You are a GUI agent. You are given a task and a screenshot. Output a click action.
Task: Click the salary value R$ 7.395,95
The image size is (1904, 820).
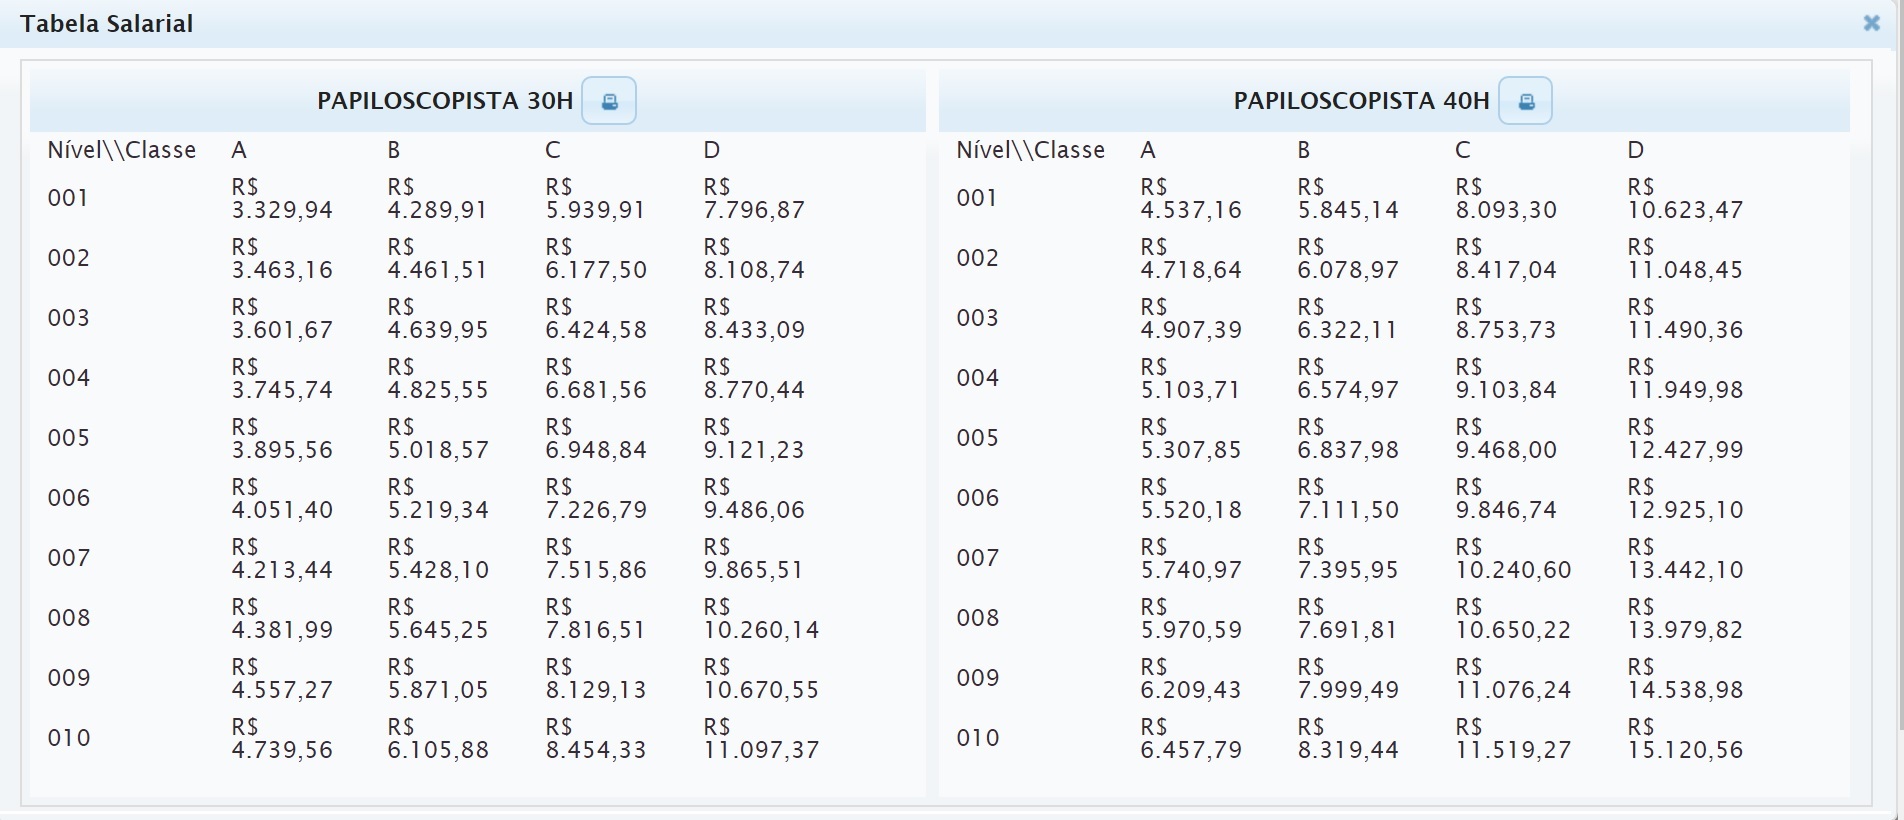tap(1348, 559)
